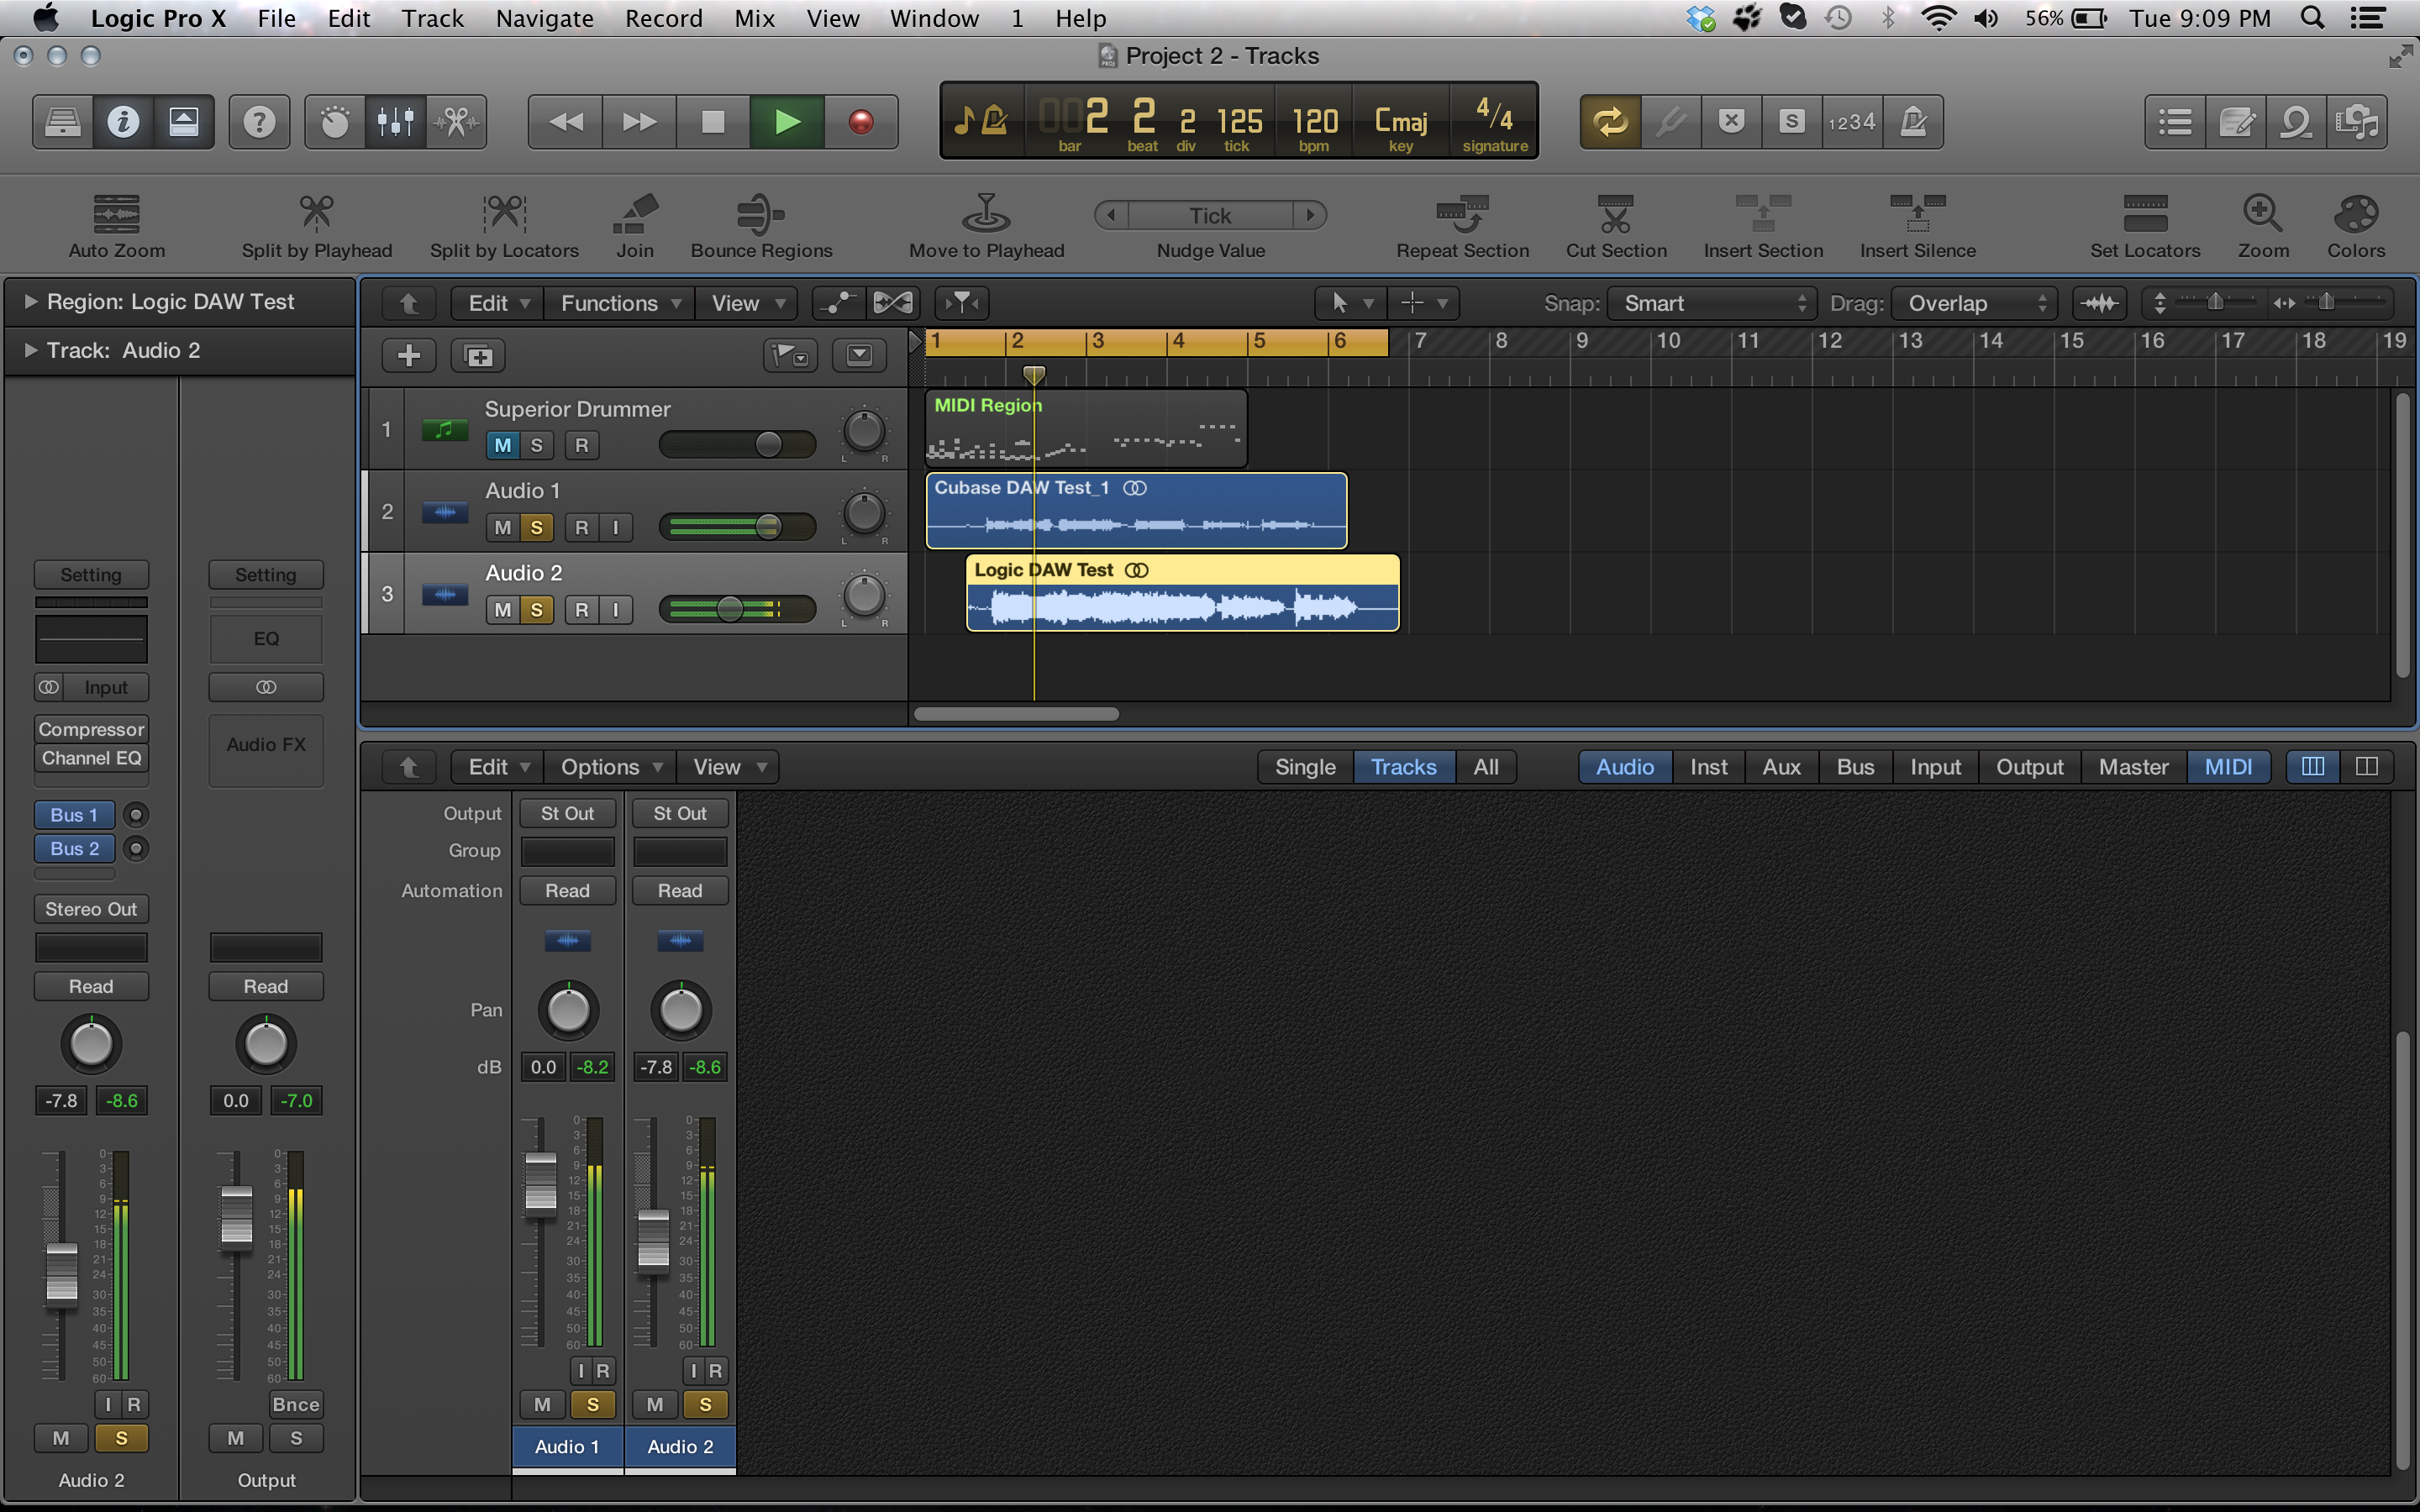2420x1512 pixels.
Task: Open the Snap Smart dropdown
Action: (x=1711, y=303)
